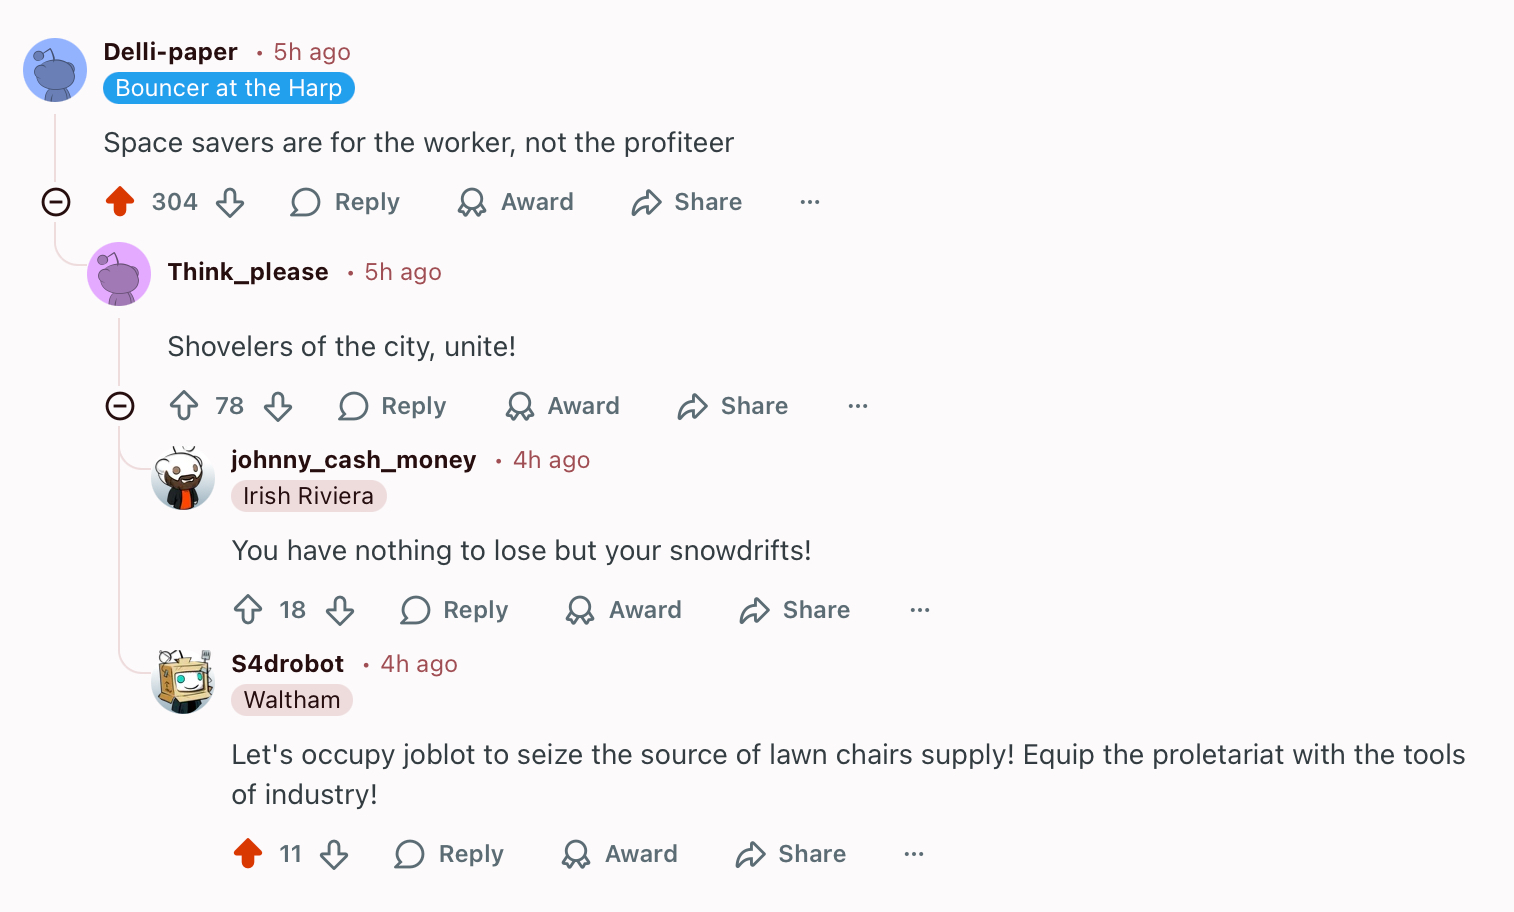Downvote S4drobot's joblot comment

(334, 854)
